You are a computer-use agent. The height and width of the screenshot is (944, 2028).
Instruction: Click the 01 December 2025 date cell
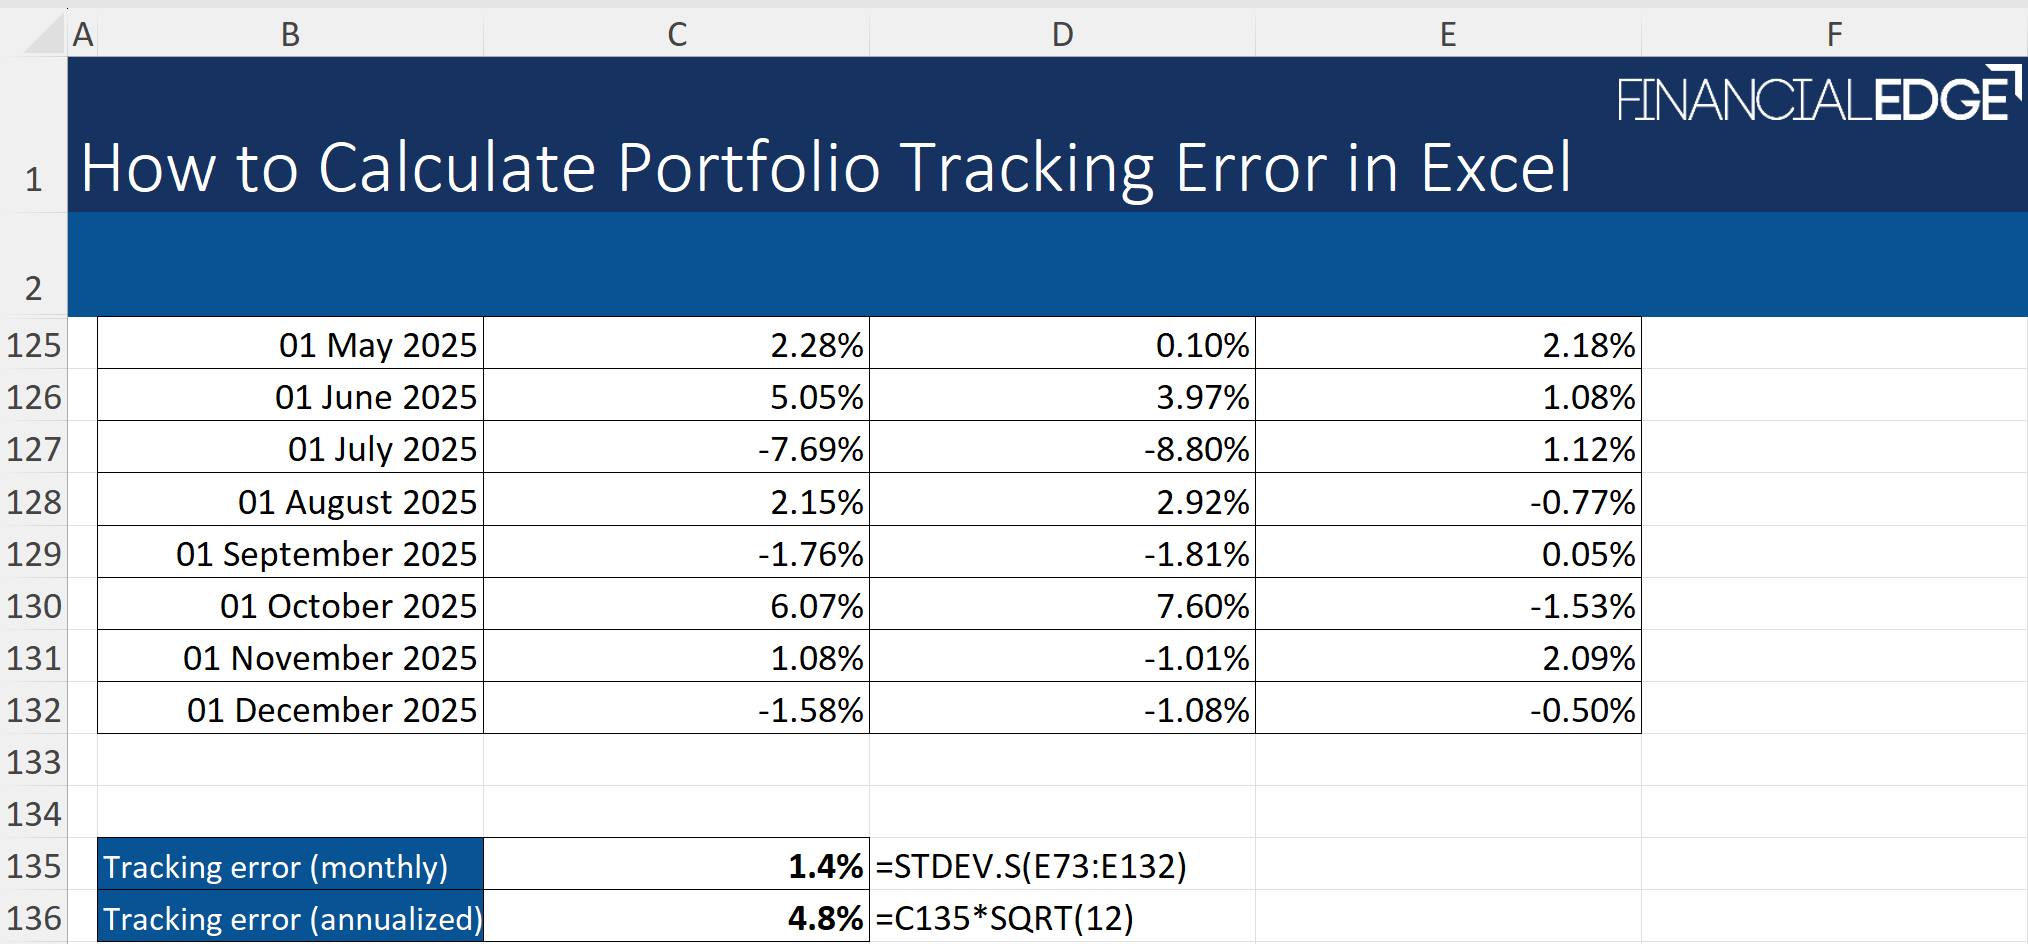[290, 710]
